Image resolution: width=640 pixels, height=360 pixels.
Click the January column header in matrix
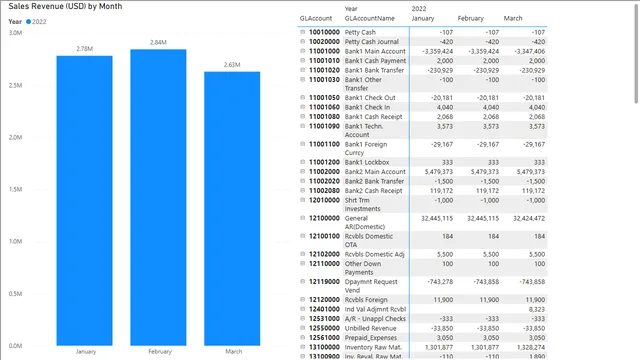[423, 18]
